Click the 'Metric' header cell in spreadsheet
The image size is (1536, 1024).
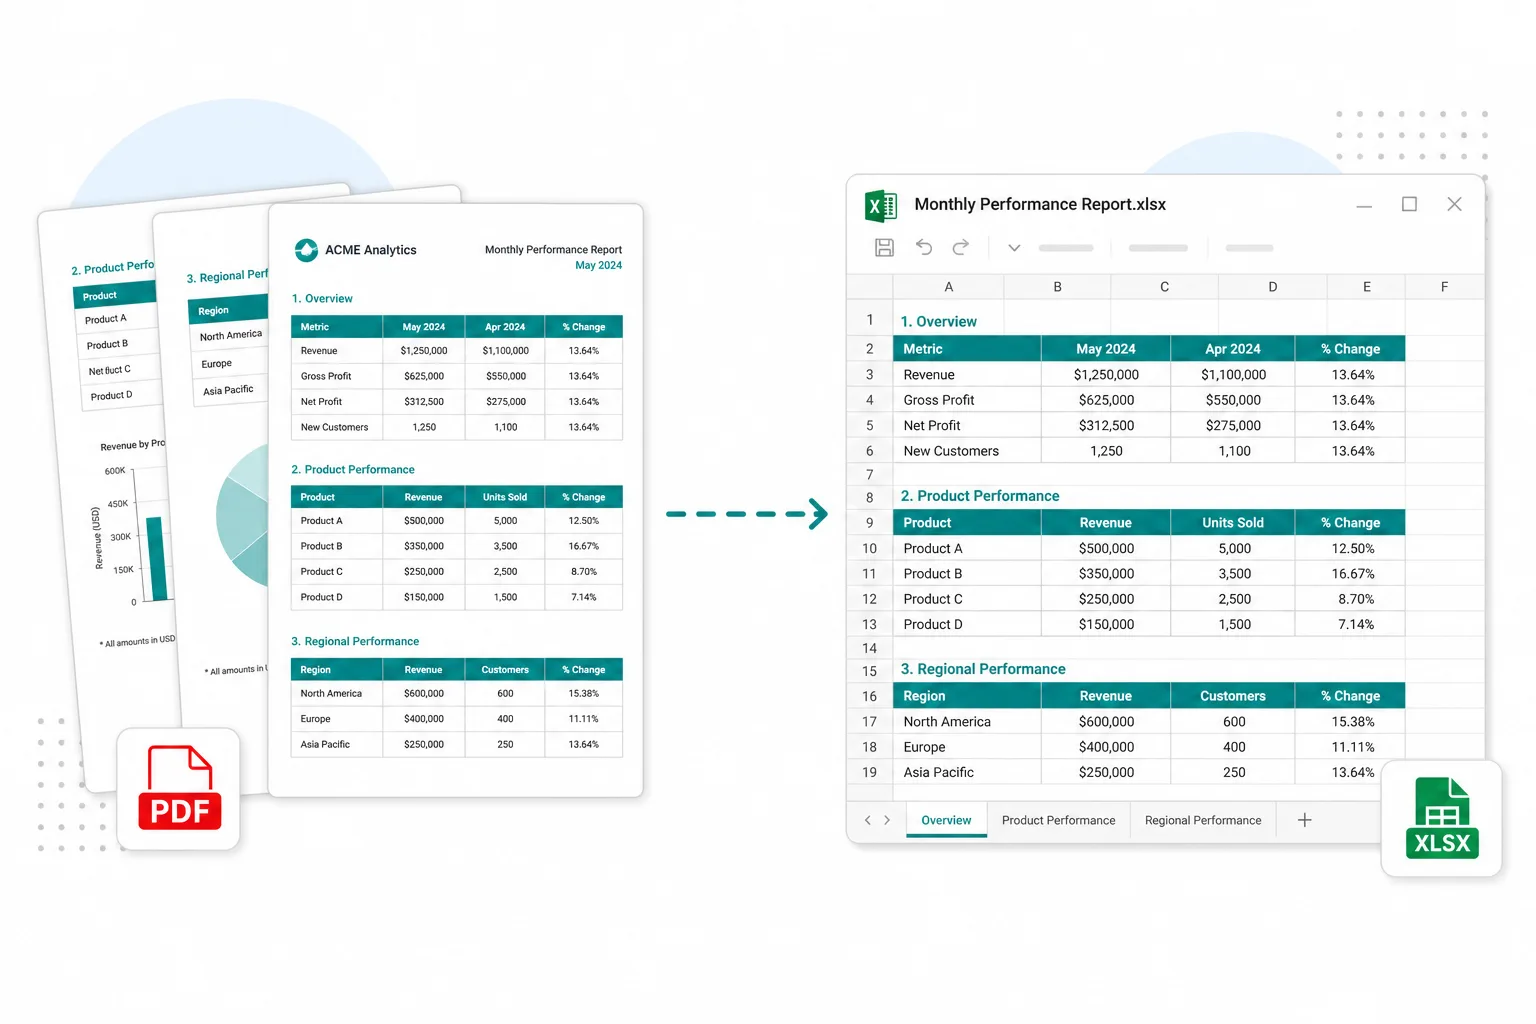(x=967, y=349)
